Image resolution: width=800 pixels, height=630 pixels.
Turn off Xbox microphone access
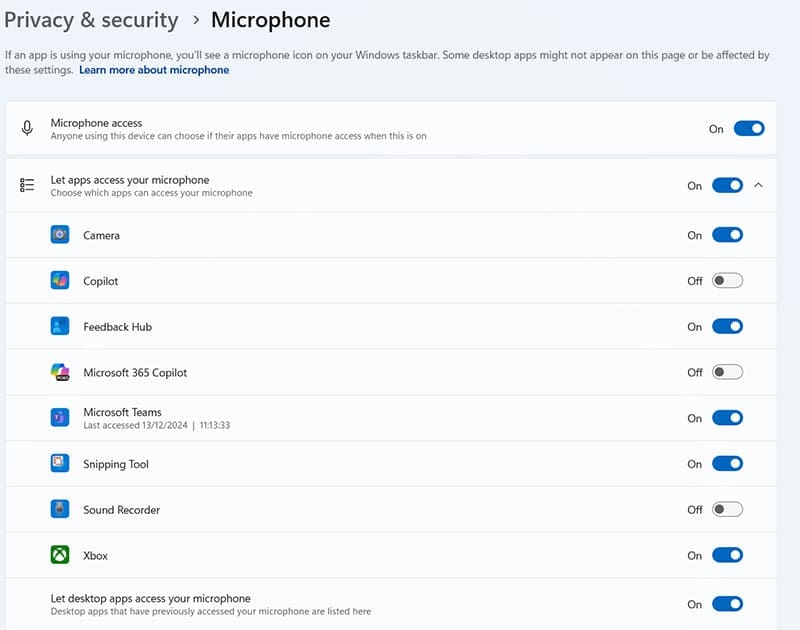tap(727, 555)
